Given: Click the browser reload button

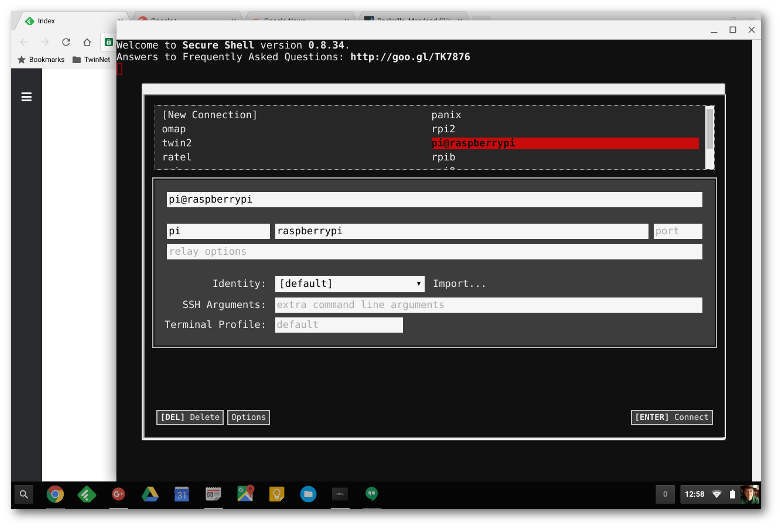Looking at the screenshot, I should click(66, 42).
